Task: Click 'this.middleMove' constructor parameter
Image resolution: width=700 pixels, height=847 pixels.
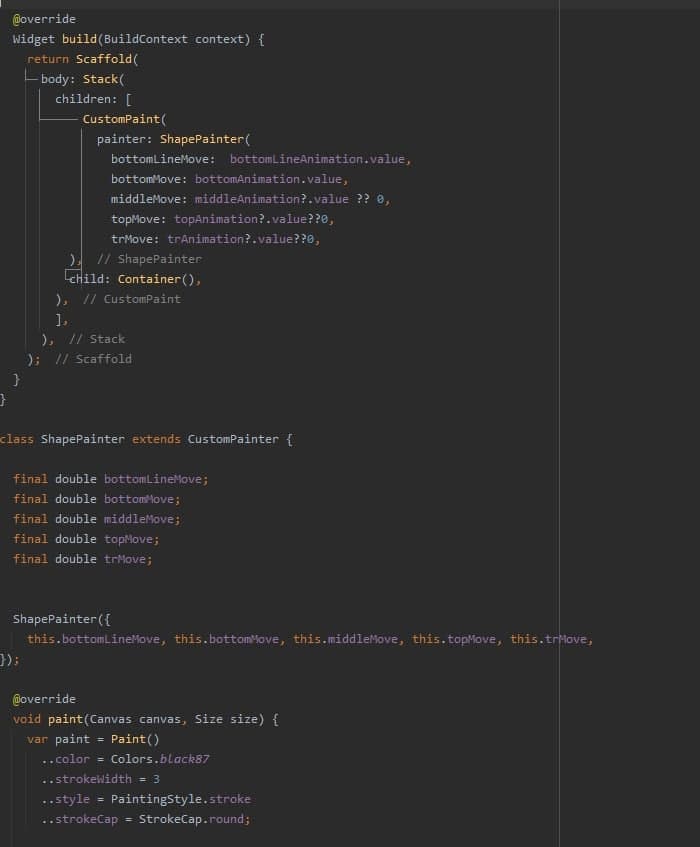Action: click(x=346, y=638)
